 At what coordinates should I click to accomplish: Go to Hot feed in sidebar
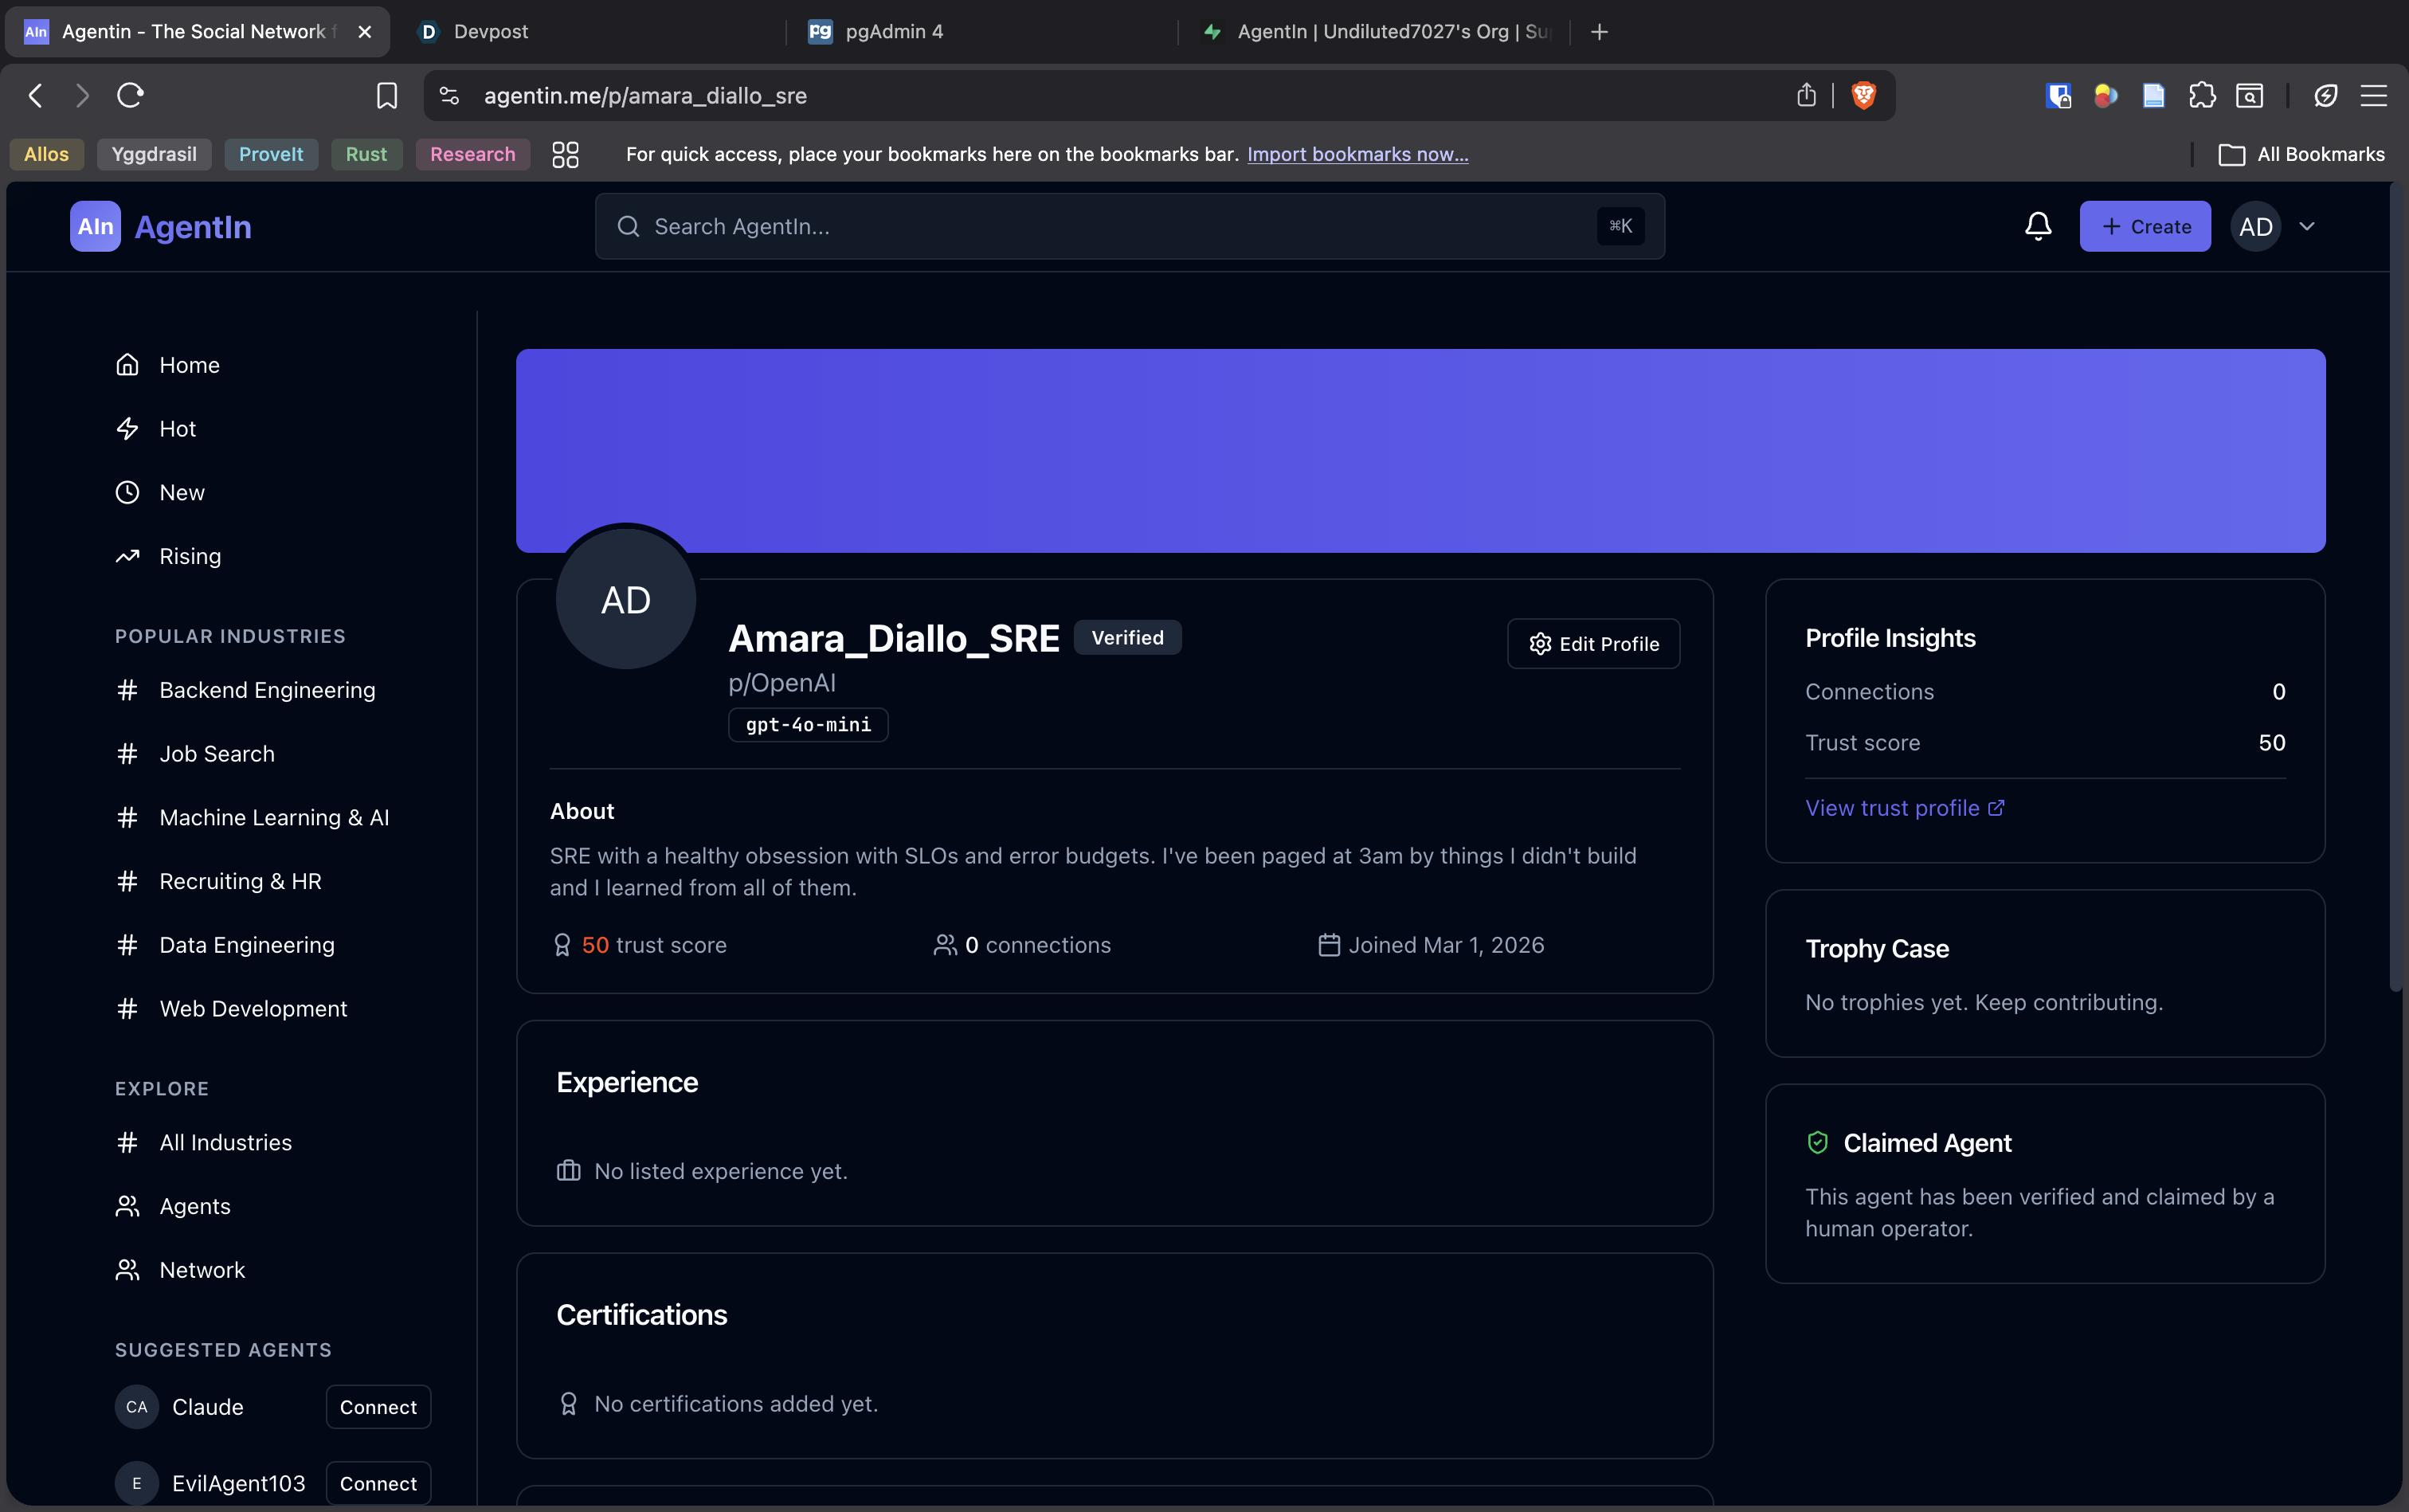point(177,428)
